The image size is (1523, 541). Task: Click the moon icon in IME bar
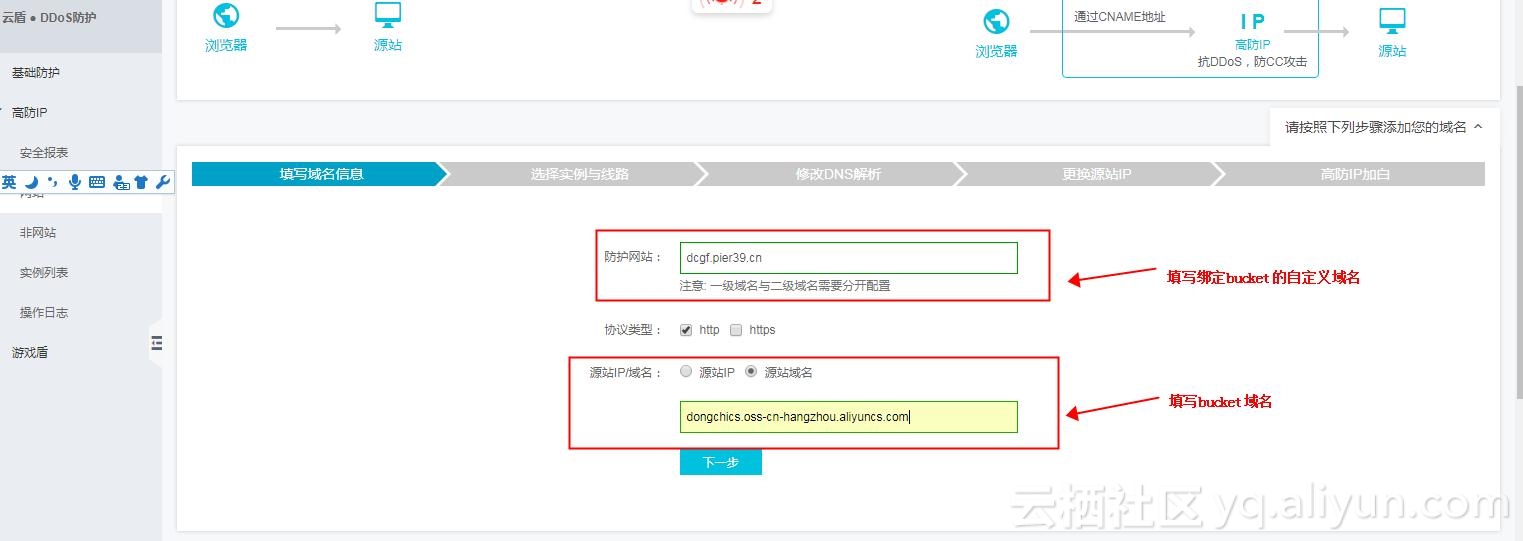pyautogui.click(x=31, y=182)
